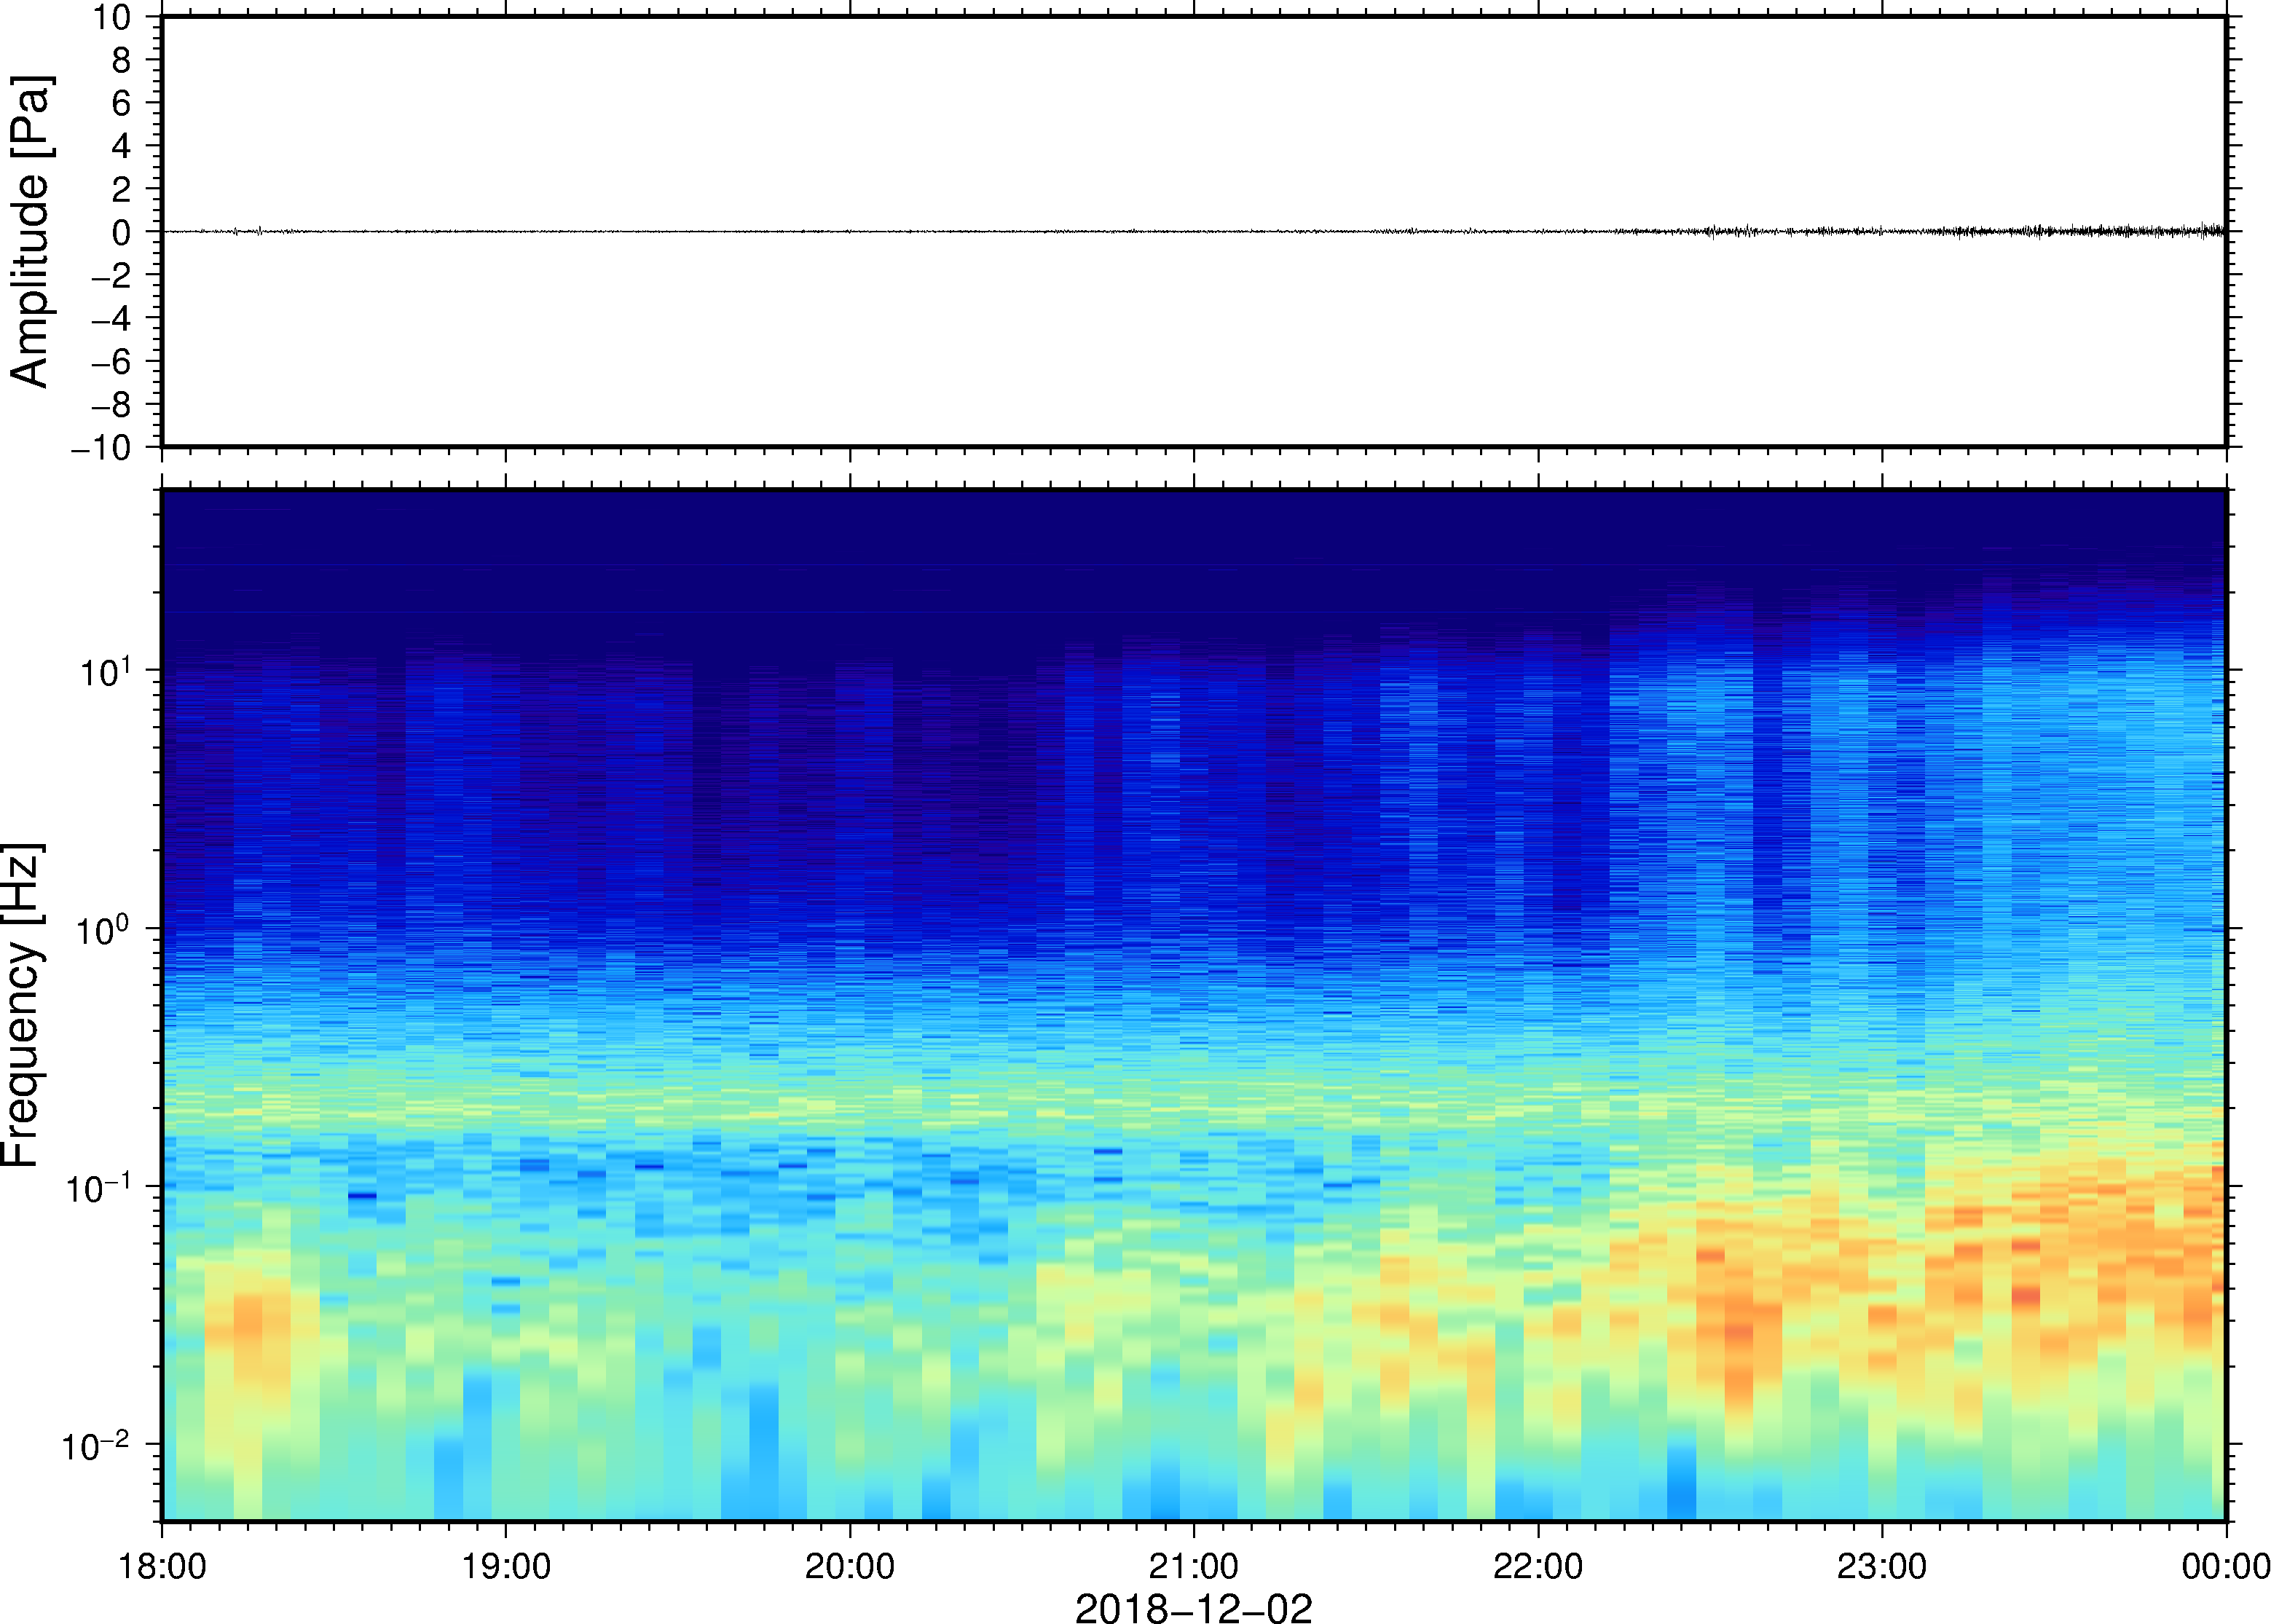
Task: Select the 18:00 time tick label
Action: 162,1566
